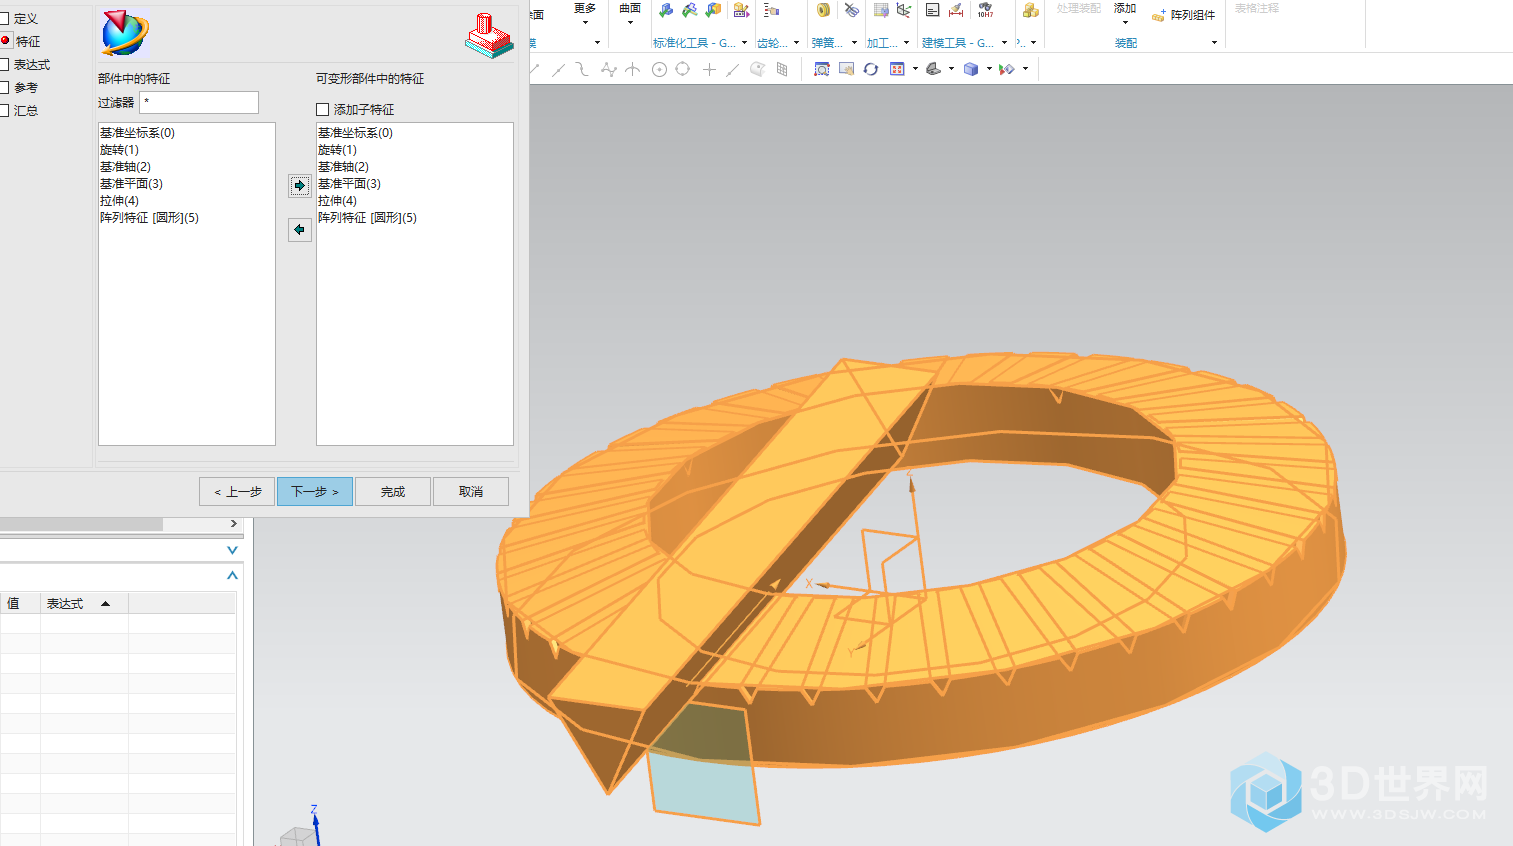Click the red dimension measurement icon in ribbon
The width and height of the screenshot is (1513, 846).
coord(956,11)
